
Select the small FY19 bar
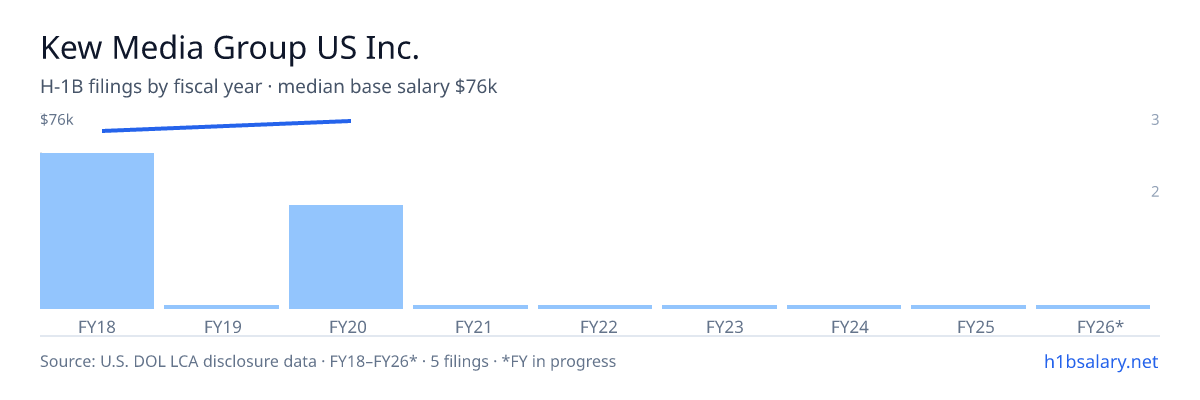point(221,307)
